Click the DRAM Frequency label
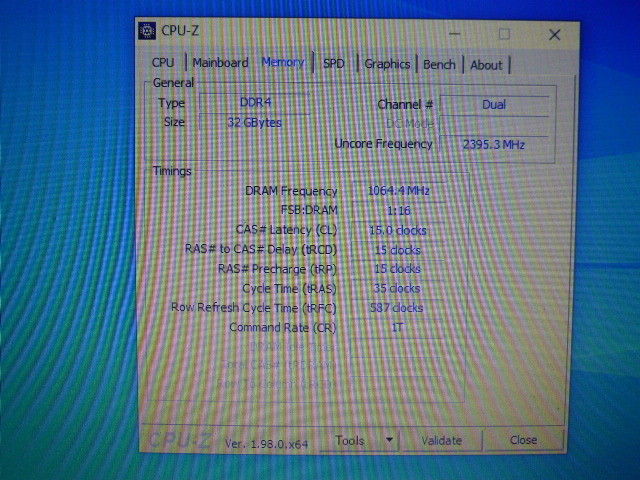Viewport: 640px width, 480px height. coord(291,191)
